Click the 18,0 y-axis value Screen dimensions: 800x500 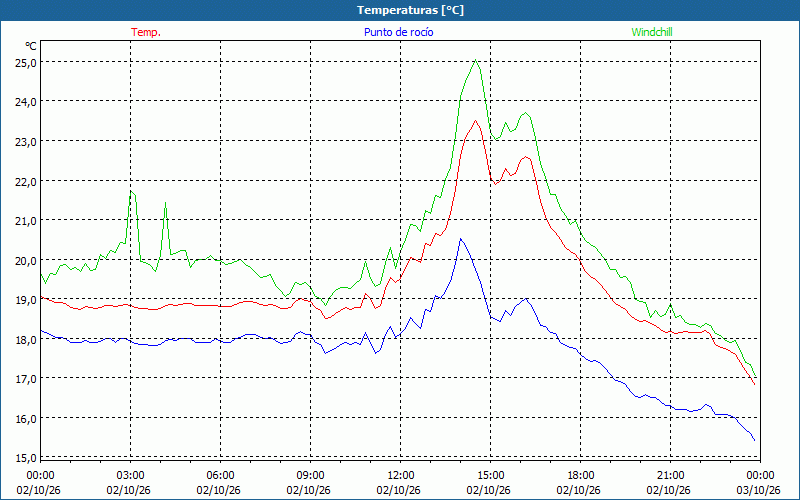26,340
